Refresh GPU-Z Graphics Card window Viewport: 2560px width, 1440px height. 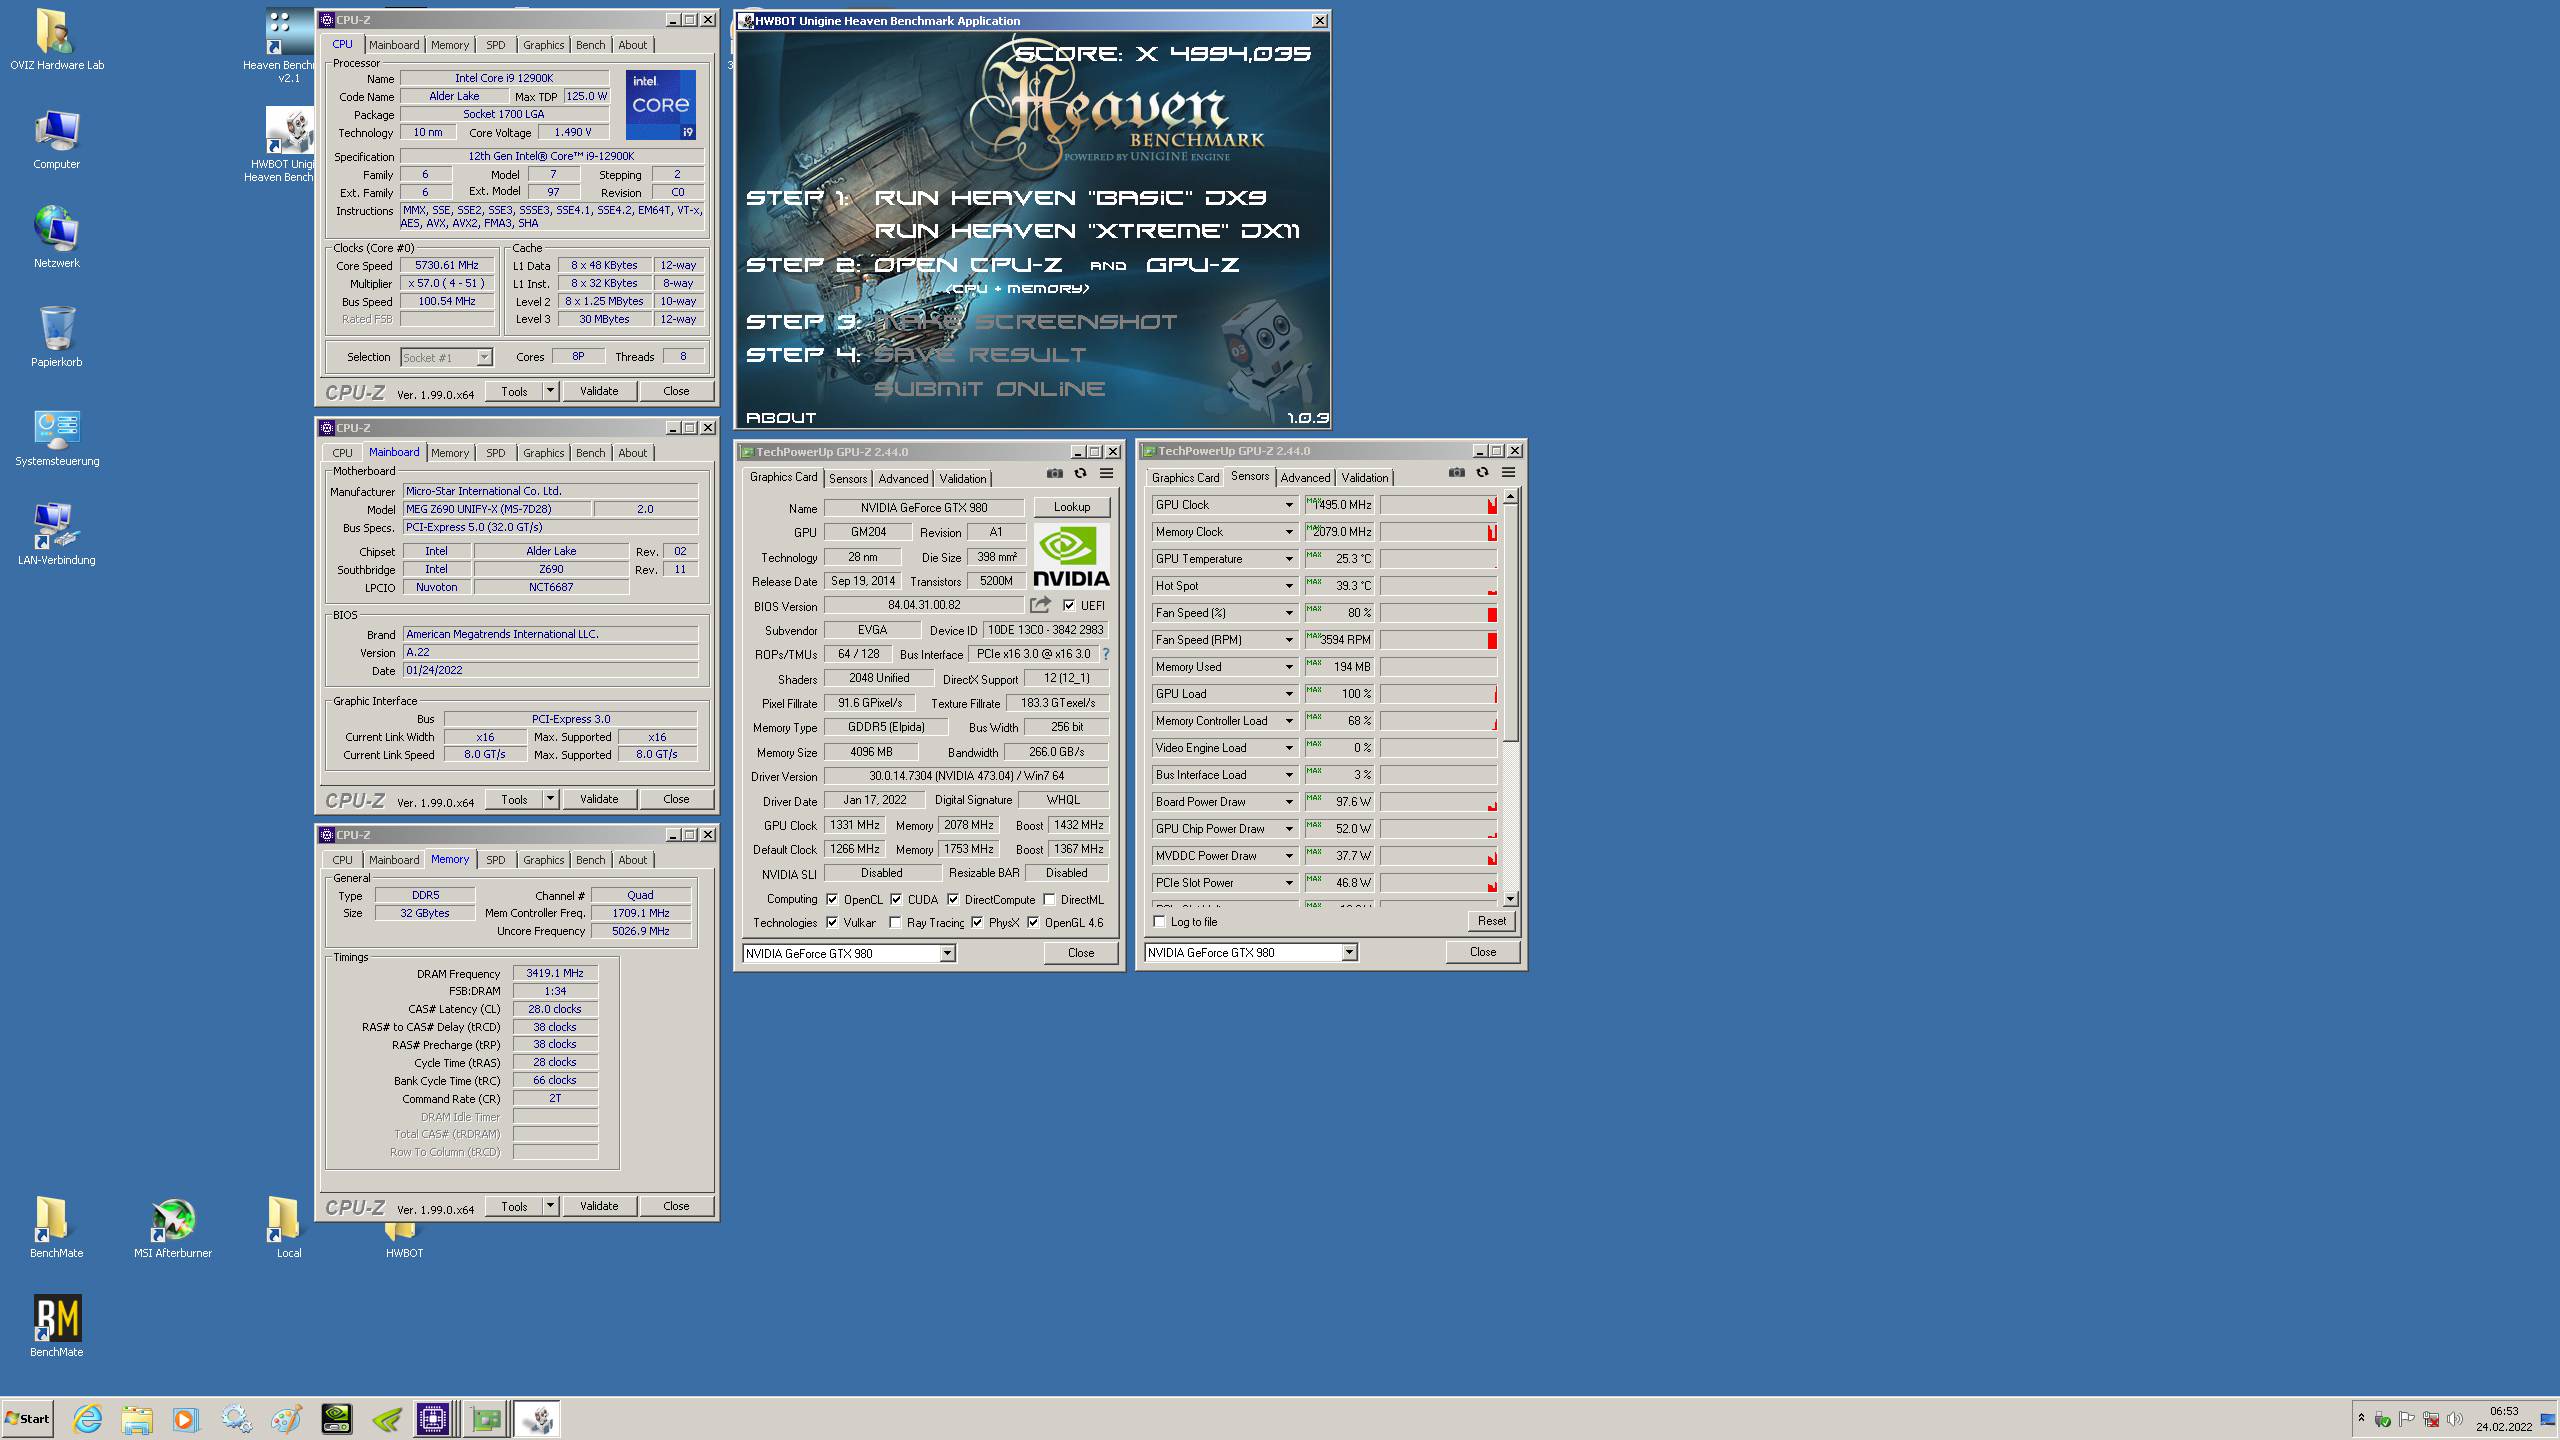1080,474
